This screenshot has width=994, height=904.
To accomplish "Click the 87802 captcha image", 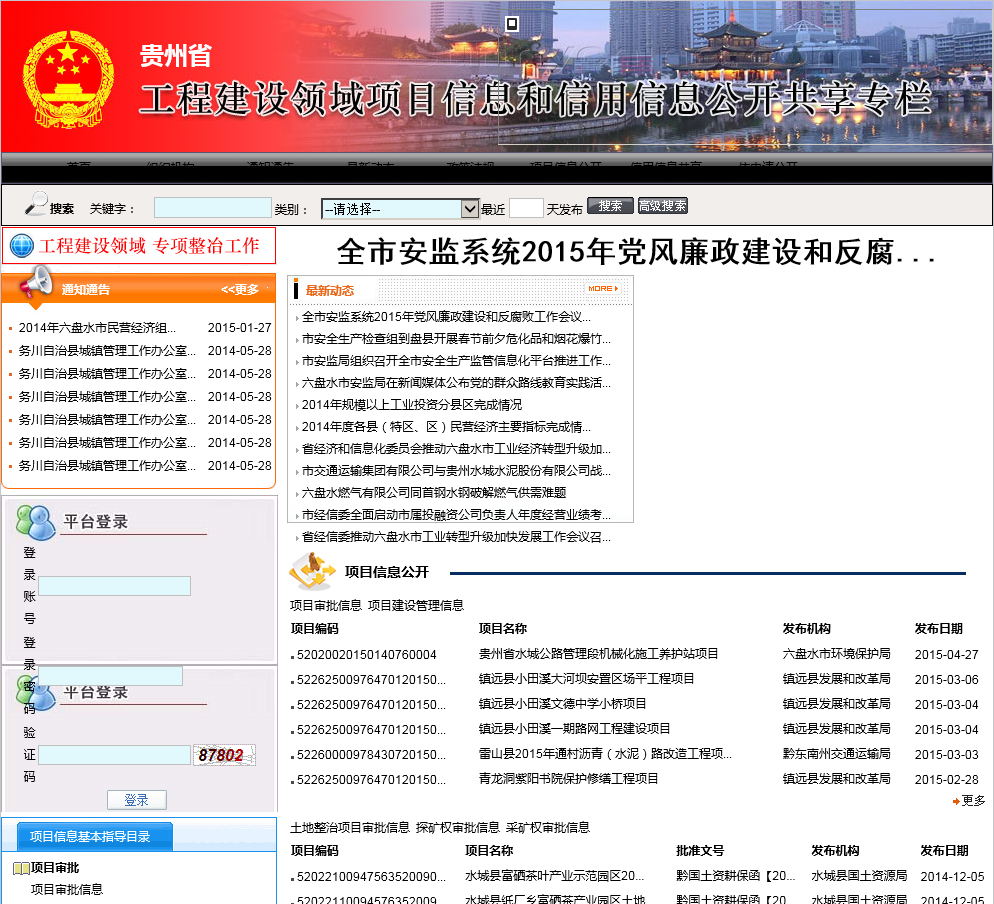I will tap(224, 755).
